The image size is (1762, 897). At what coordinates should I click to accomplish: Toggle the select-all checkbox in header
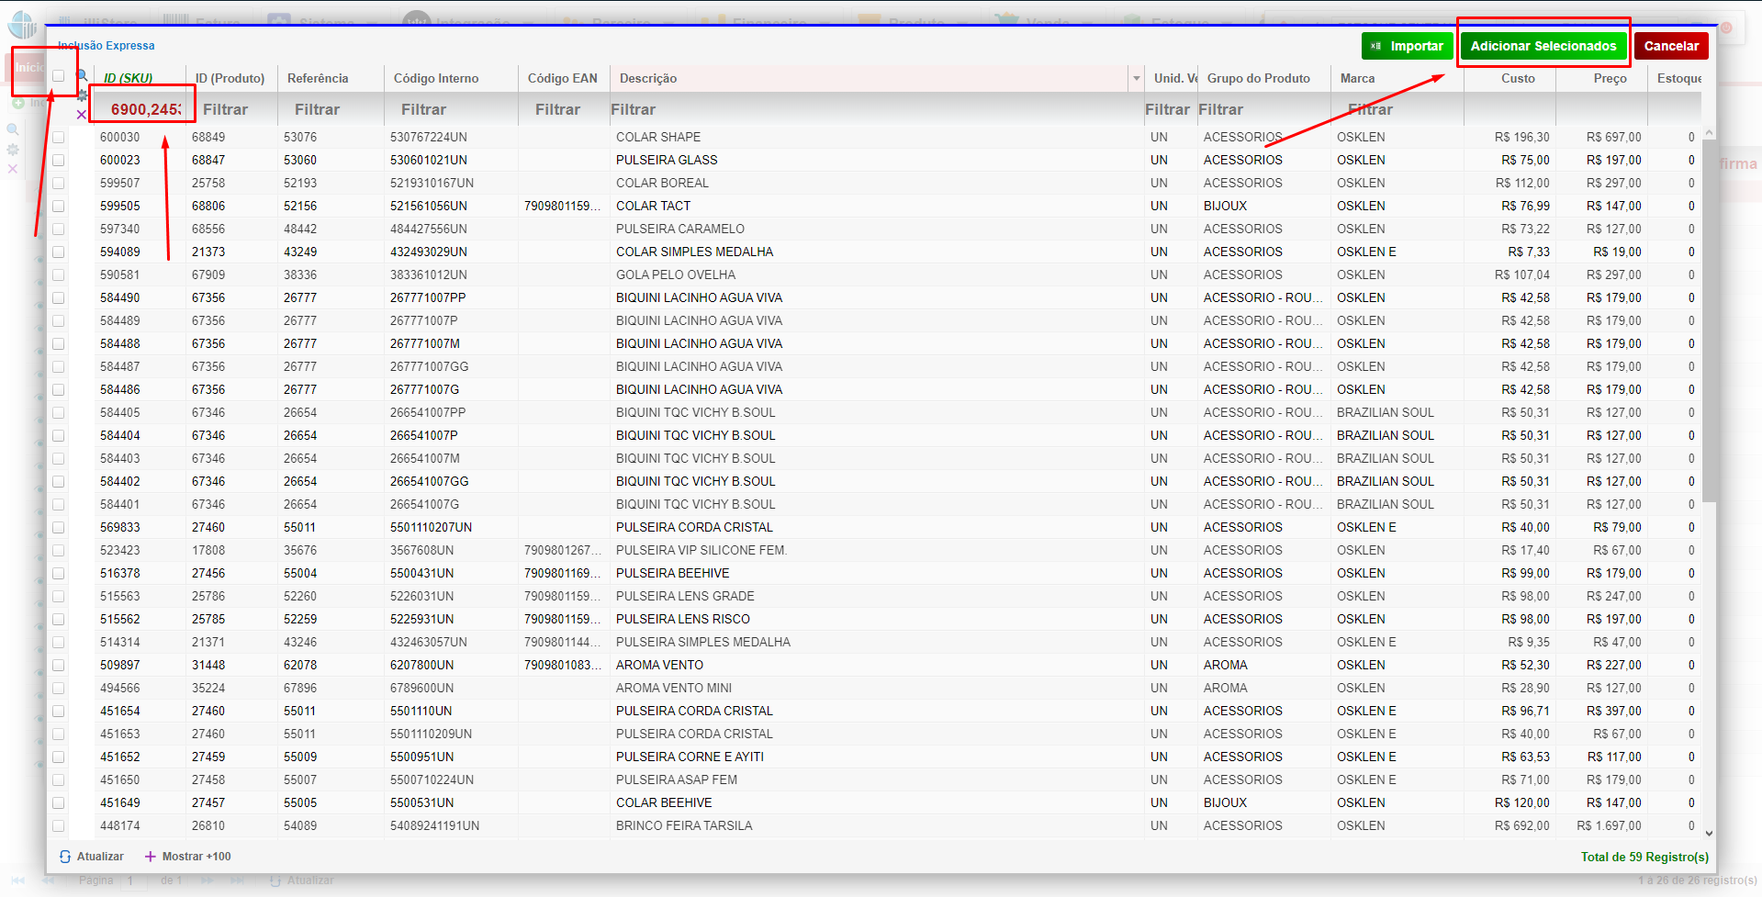58,76
